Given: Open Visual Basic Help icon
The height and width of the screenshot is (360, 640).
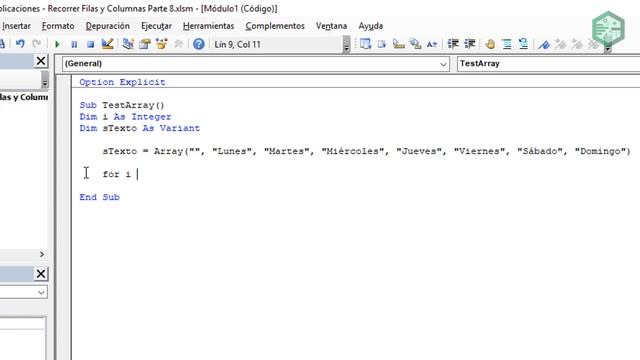Looking at the screenshot, I should pyautogui.click(x=199, y=44).
